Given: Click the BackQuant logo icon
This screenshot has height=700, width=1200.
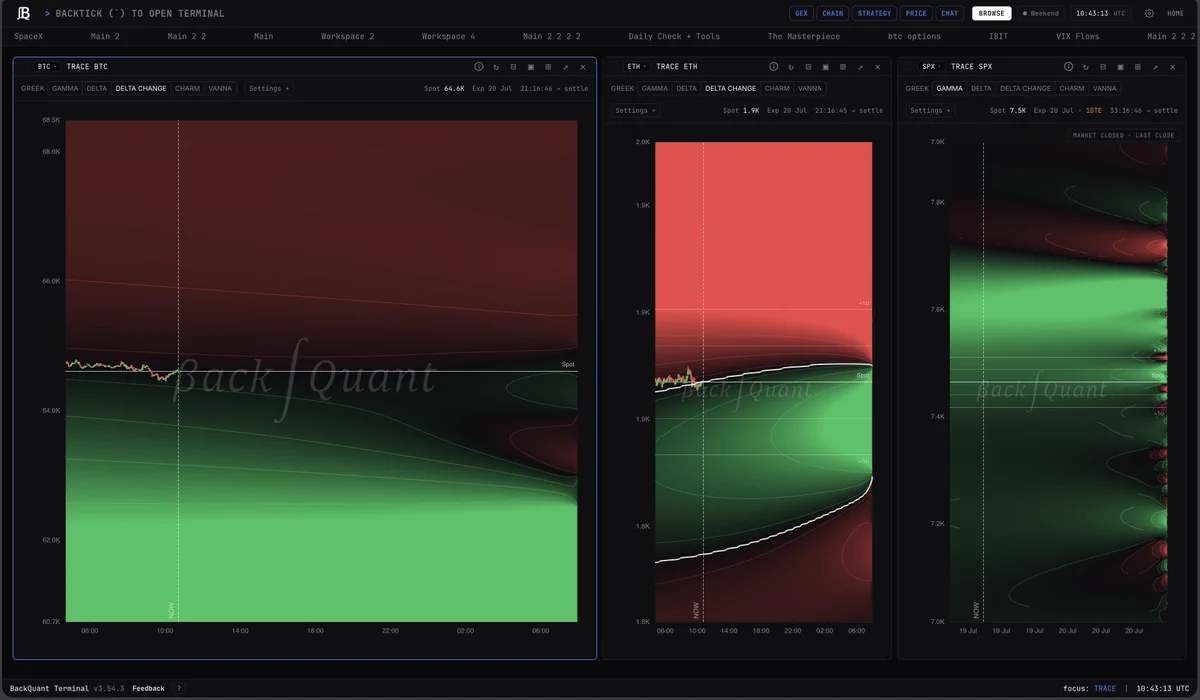Looking at the screenshot, I should [24, 13].
